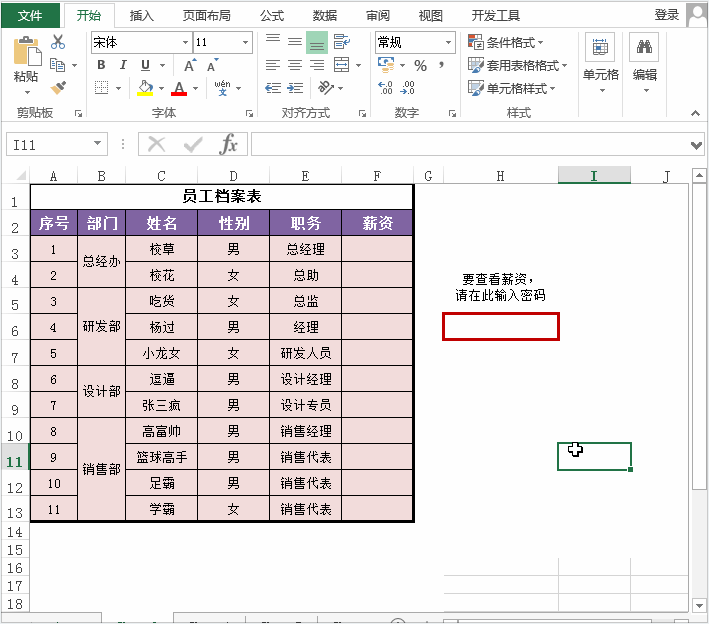Collapse the ribbon
This screenshot has width=709, height=624.
point(695,113)
